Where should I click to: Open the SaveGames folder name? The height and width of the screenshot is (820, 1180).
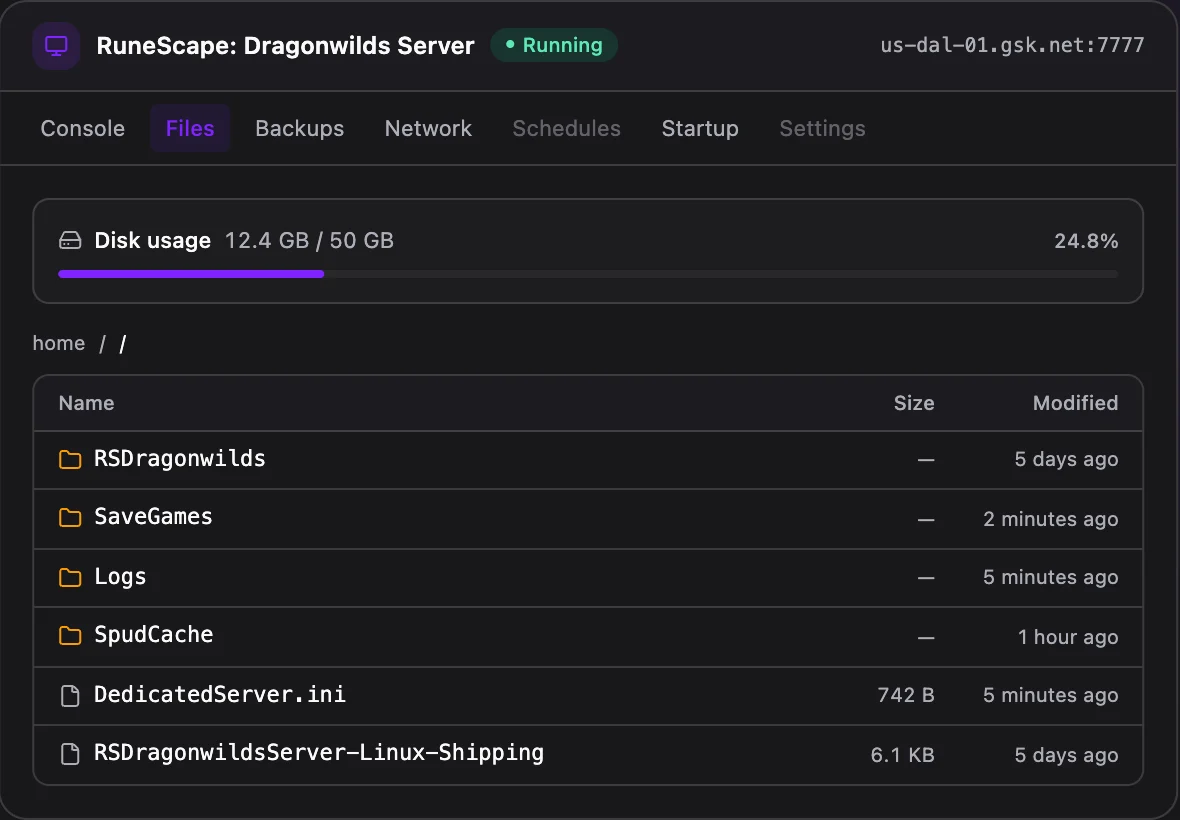(x=154, y=517)
